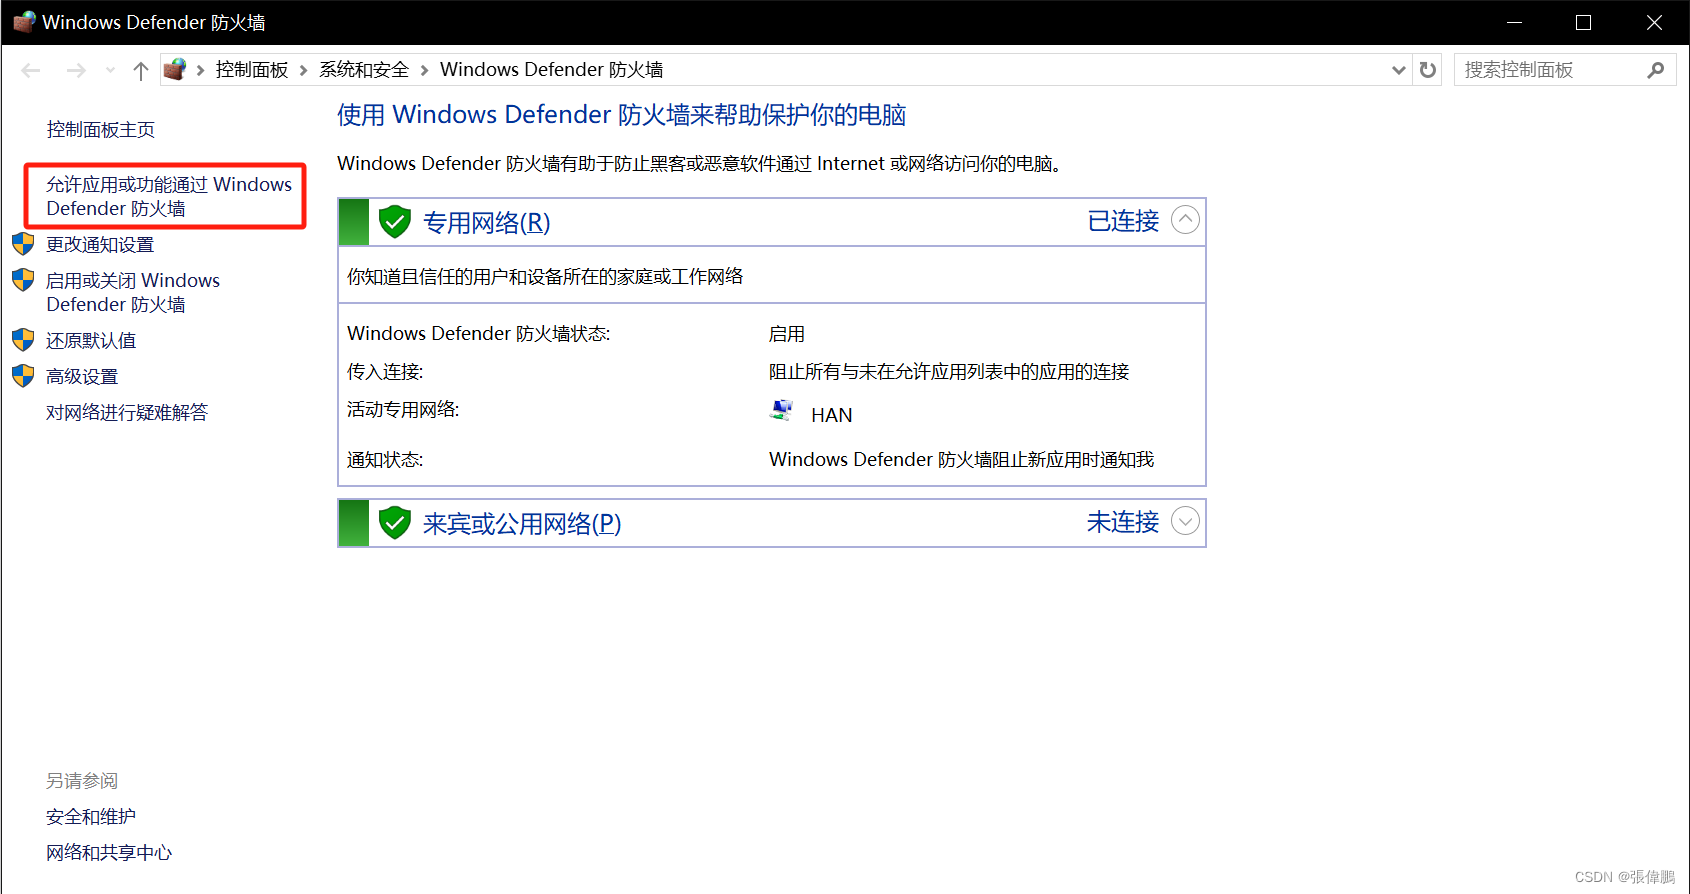This screenshot has width=1690, height=894.
Task: Go up one level with Up arrow
Action: pyautogui.click(x=141, y=70)
